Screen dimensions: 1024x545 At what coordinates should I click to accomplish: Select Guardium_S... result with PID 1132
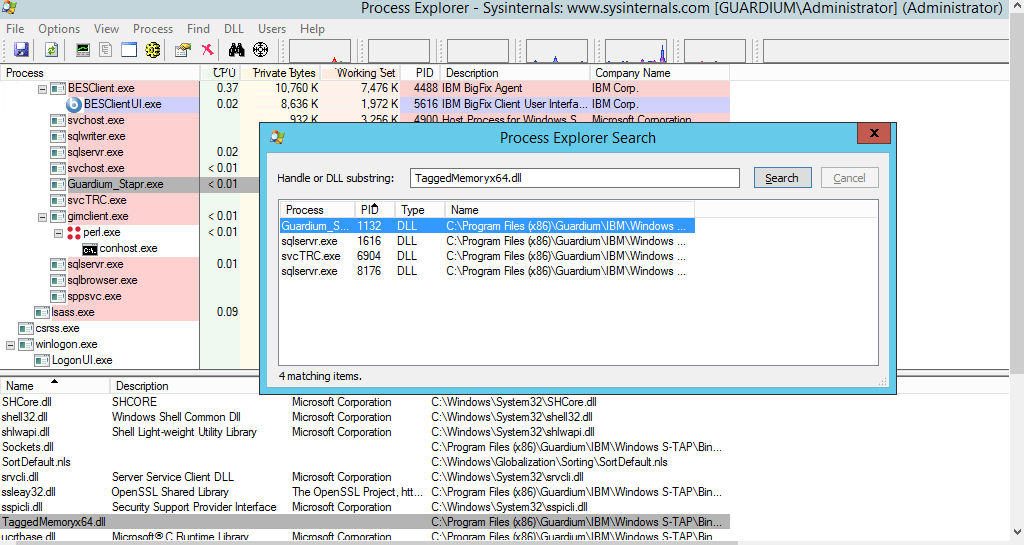(487, 226)
